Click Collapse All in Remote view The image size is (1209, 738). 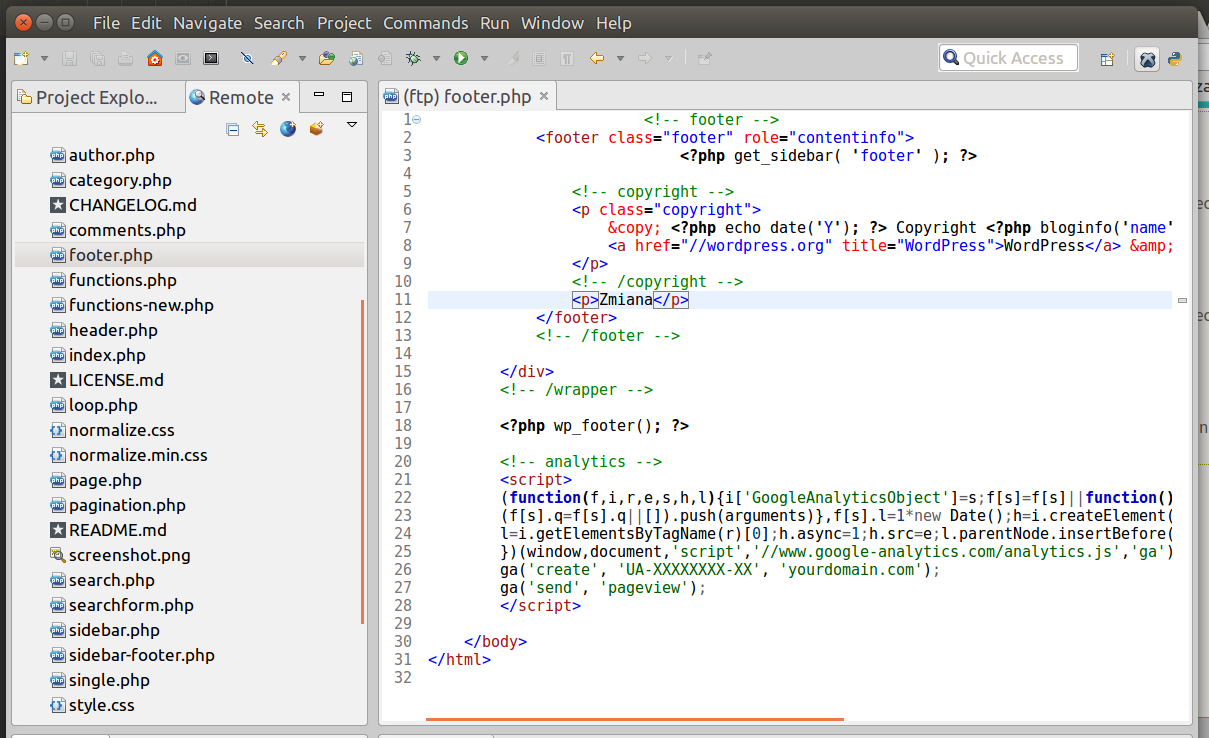click(233, 129)
